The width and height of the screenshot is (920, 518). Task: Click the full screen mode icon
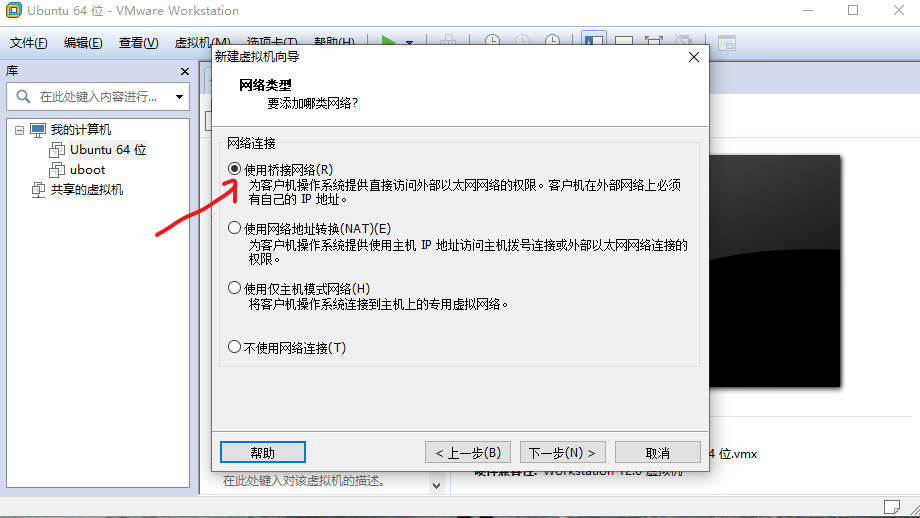pos(653,41)
